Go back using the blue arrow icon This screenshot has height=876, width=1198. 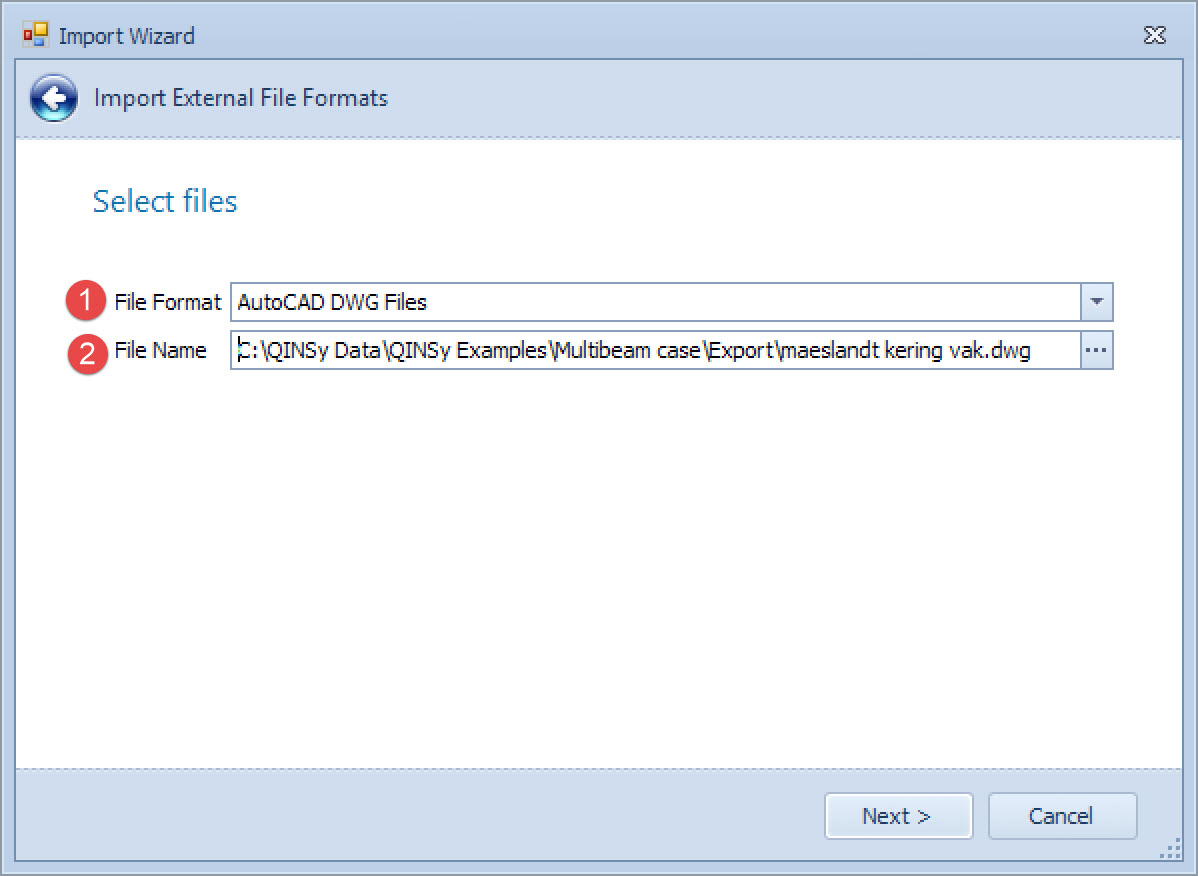[x=54, y=98]
